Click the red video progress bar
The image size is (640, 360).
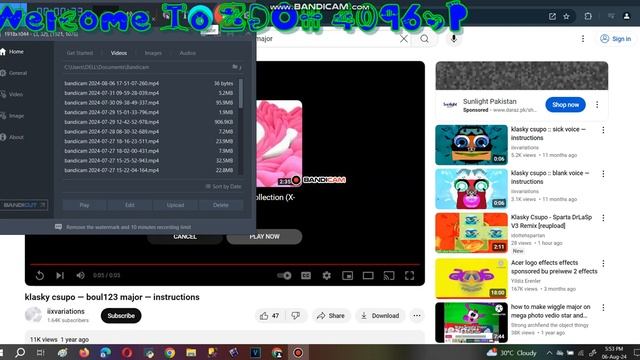point(224,264)
